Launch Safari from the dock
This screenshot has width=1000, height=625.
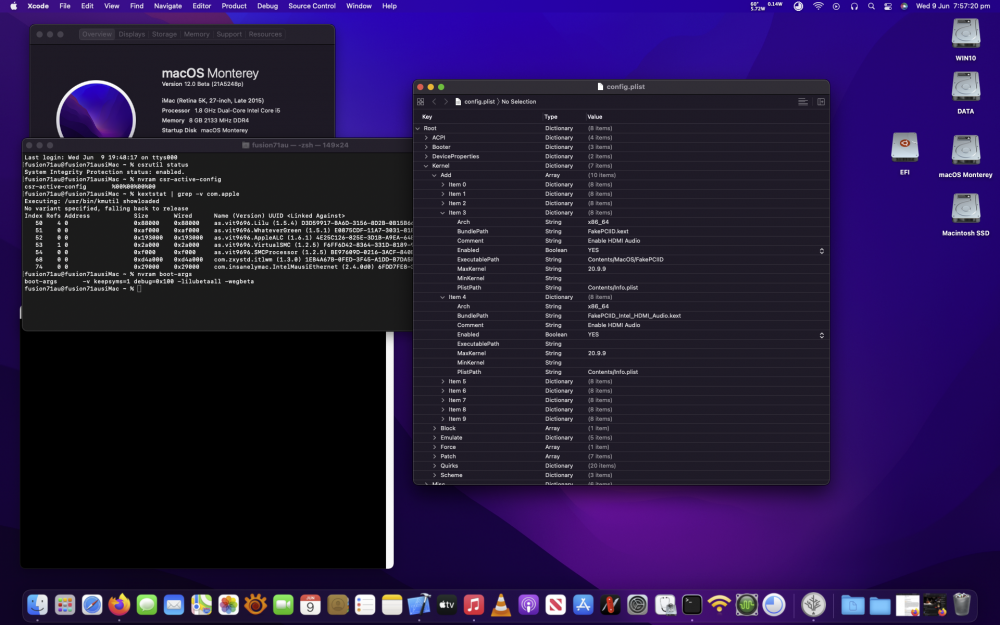(92, 605)
